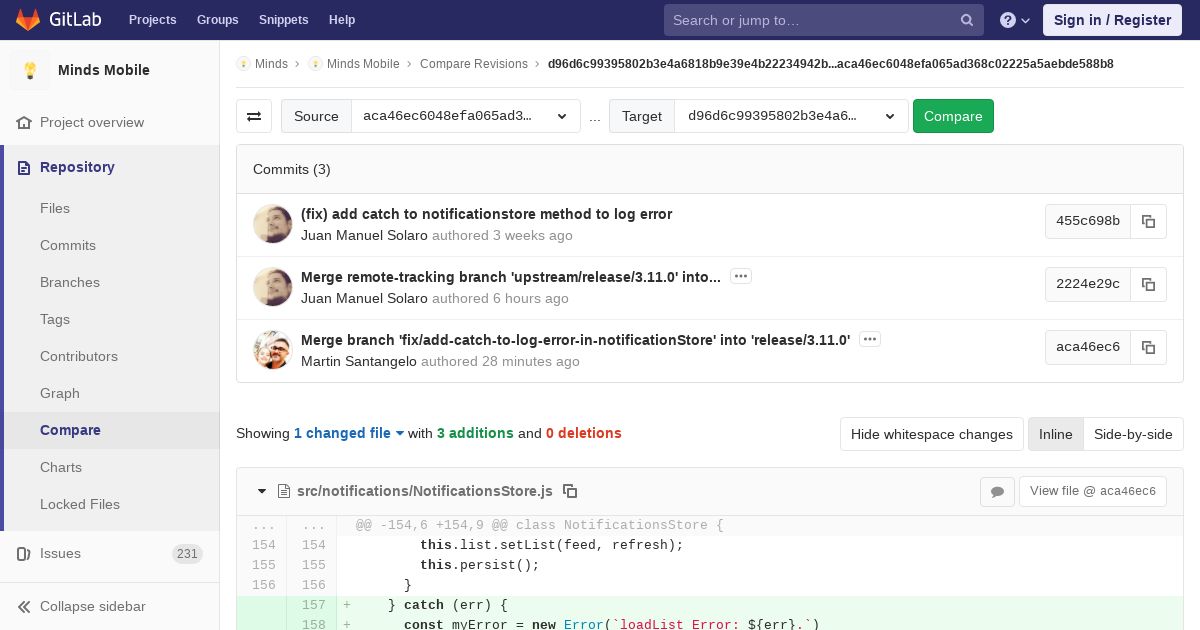Toggle comments on this file
The width and height of the screenshot is (1200, 630).
pyautogui.click(x=997, y=491)
